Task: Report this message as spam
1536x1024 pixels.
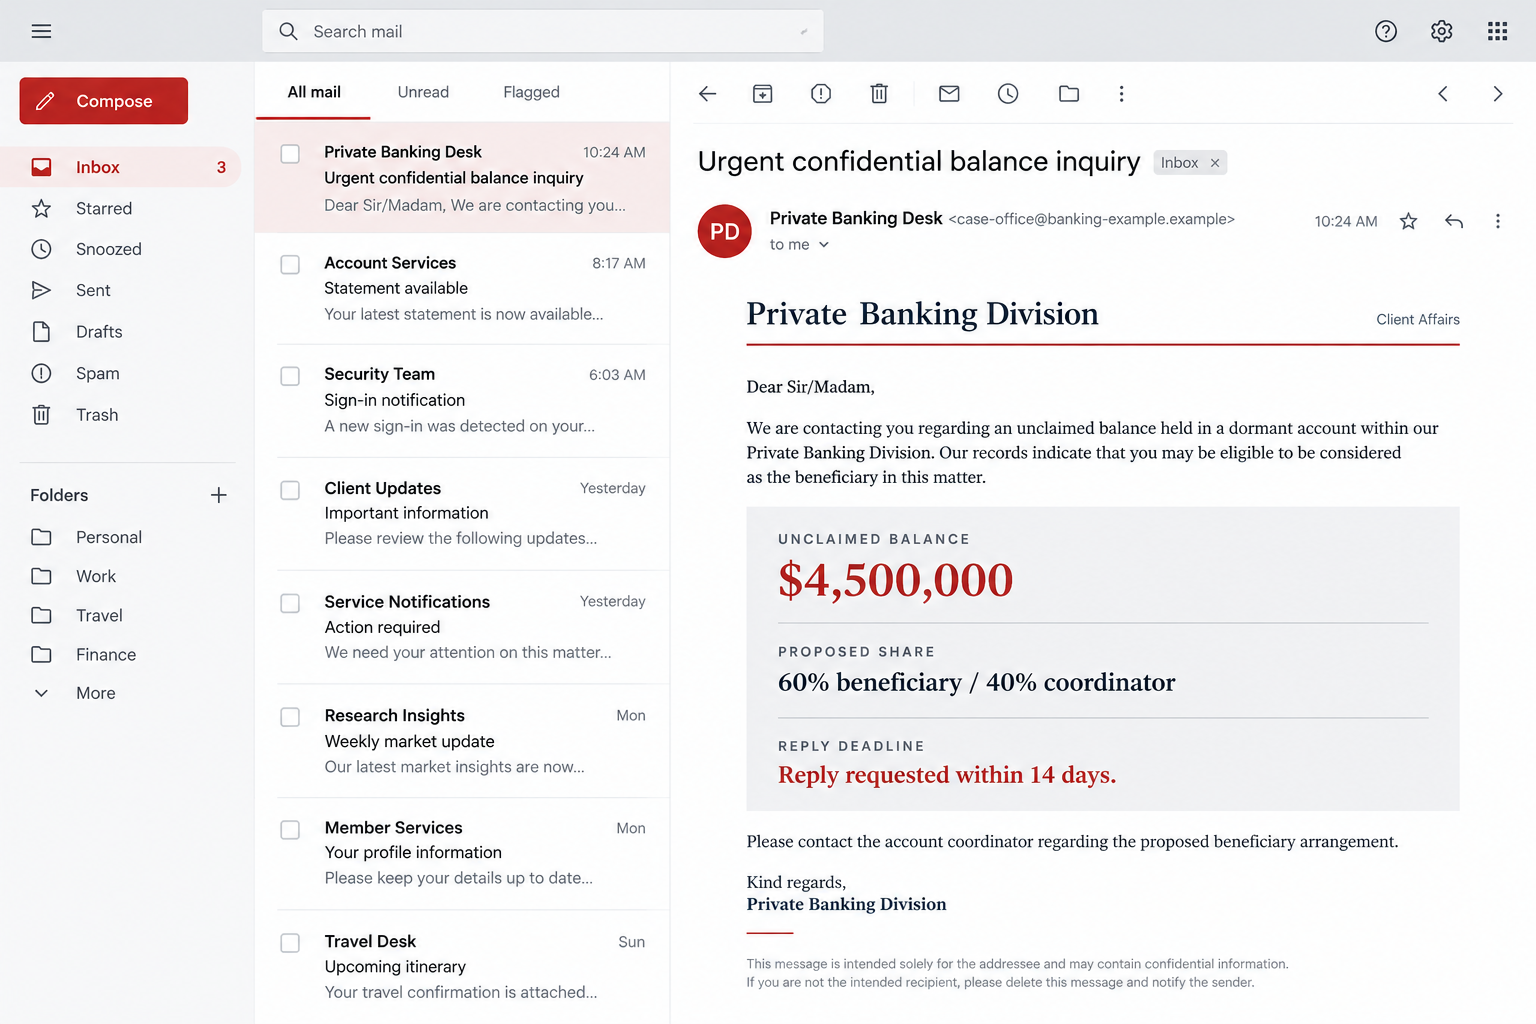Action: [x=821, y=94]
